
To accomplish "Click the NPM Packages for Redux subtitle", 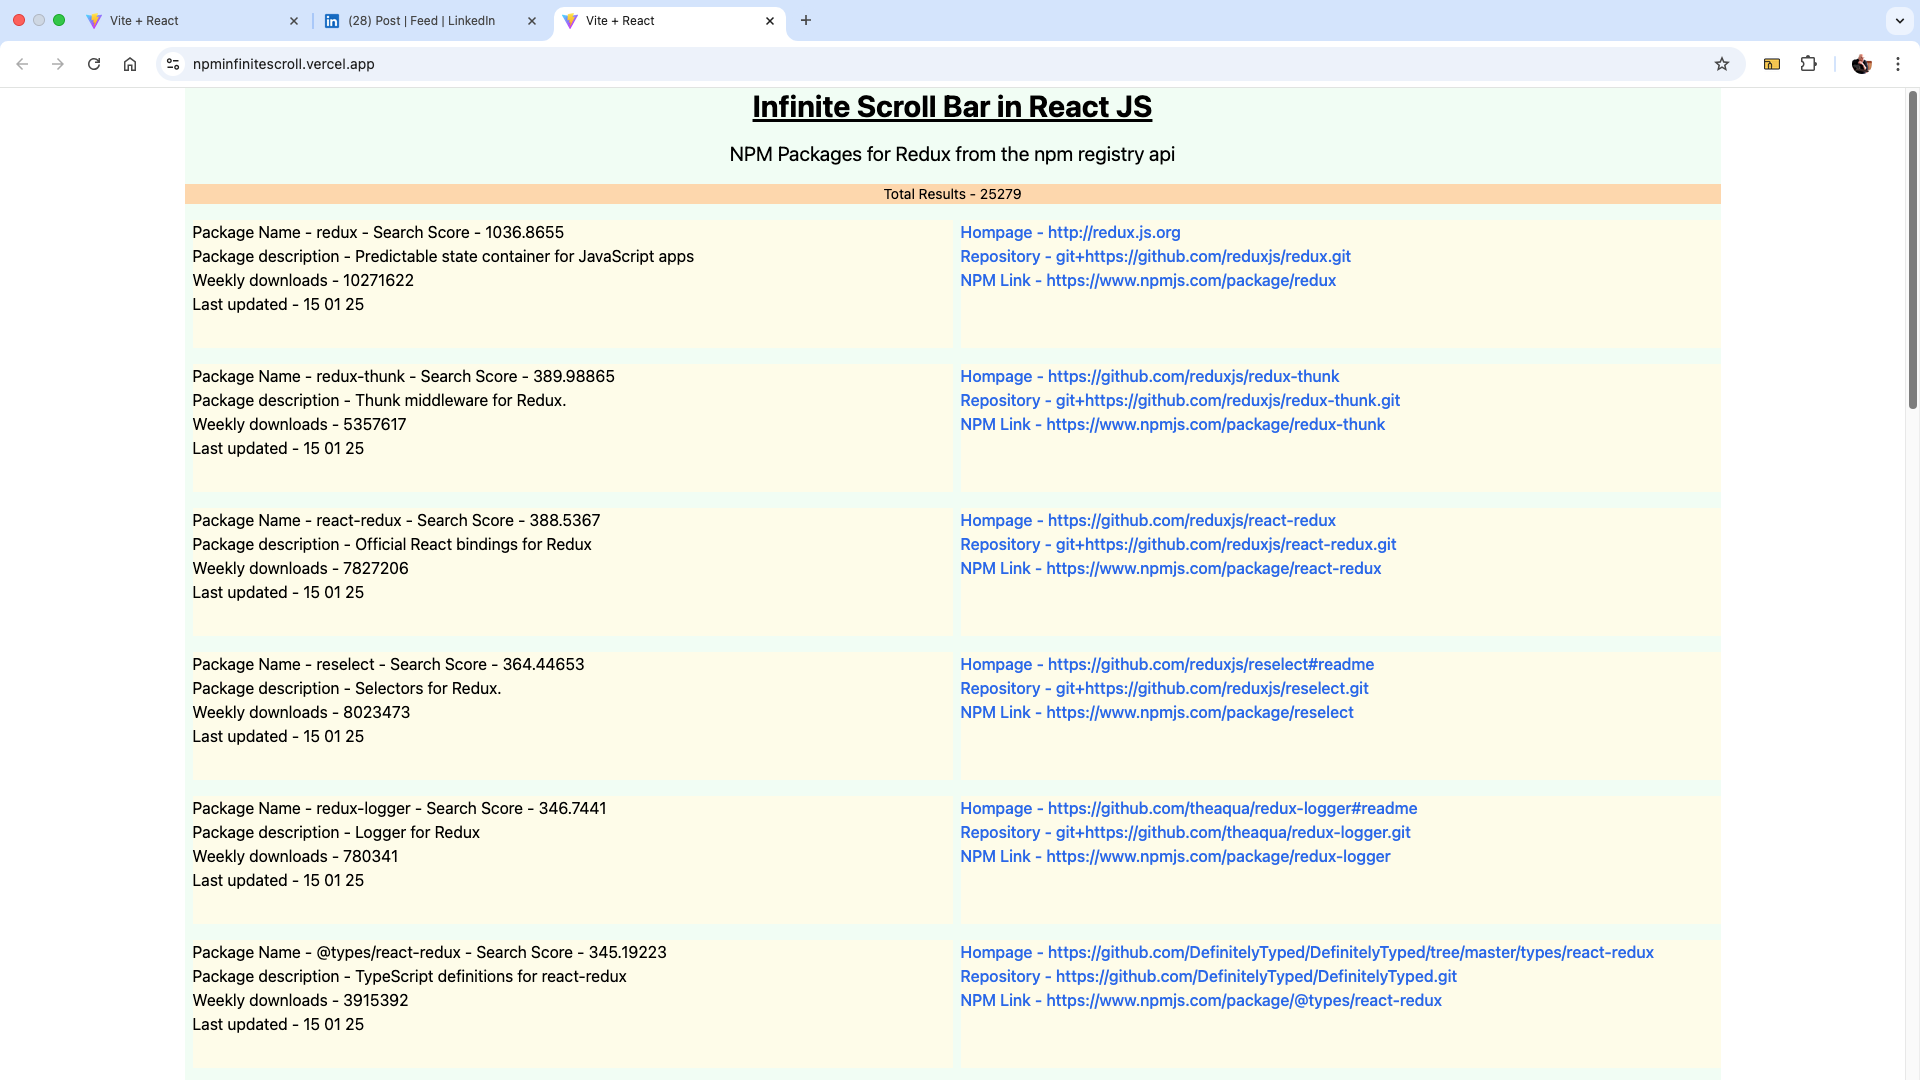I will 952,154.
